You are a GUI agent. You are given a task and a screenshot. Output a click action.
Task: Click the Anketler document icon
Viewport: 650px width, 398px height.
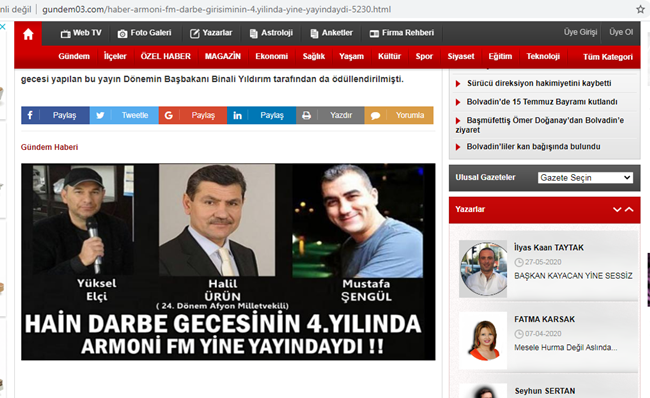point(314,34)
